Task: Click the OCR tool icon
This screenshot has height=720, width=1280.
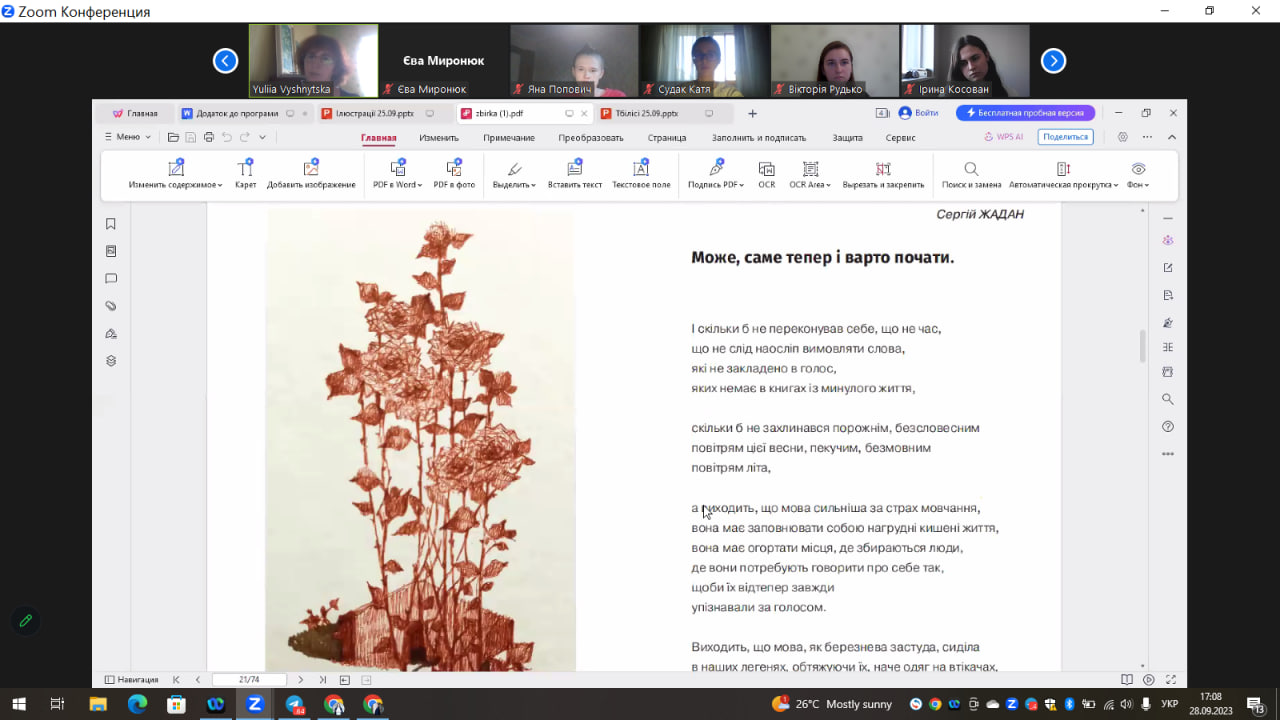Action: (x=766, y=170)
